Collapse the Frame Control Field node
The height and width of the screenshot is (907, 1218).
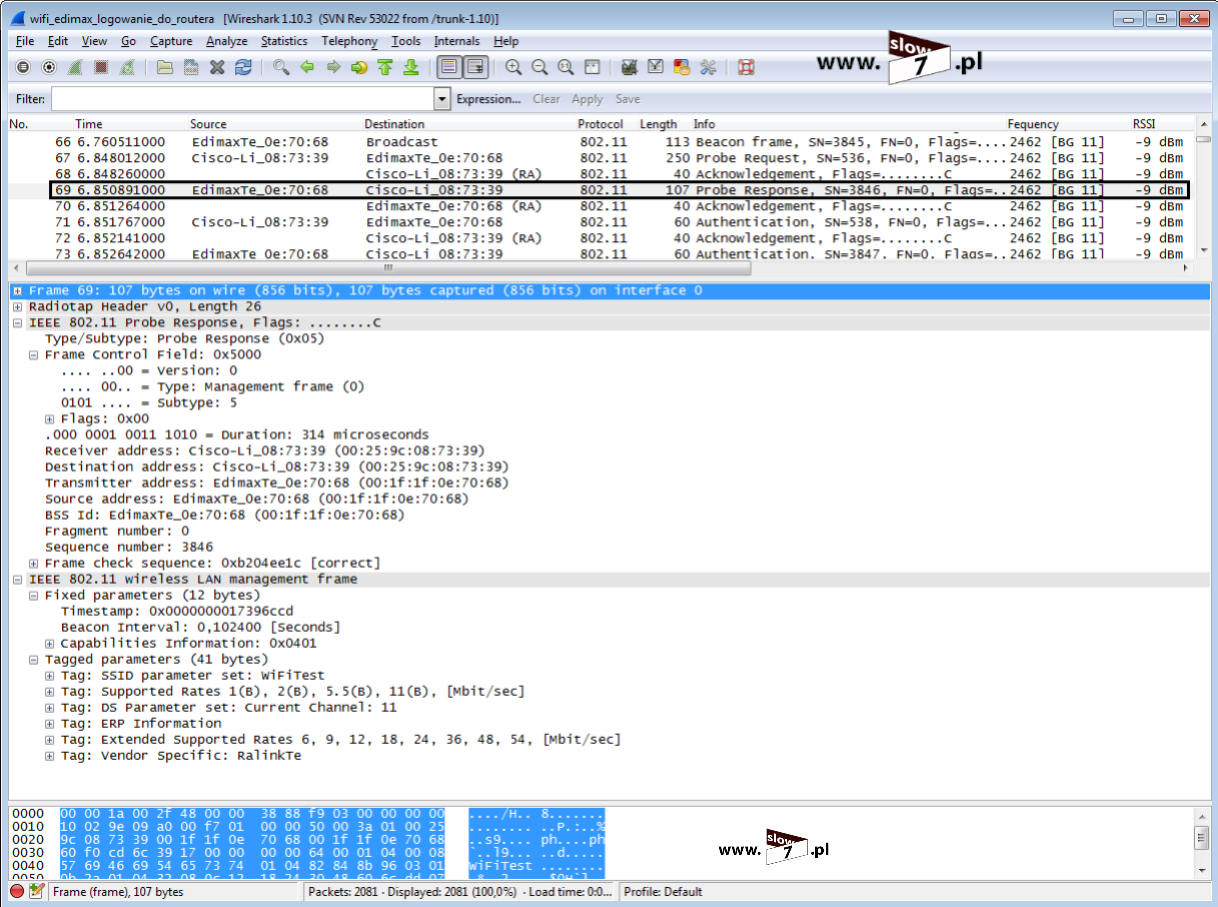tap(33, 355)
